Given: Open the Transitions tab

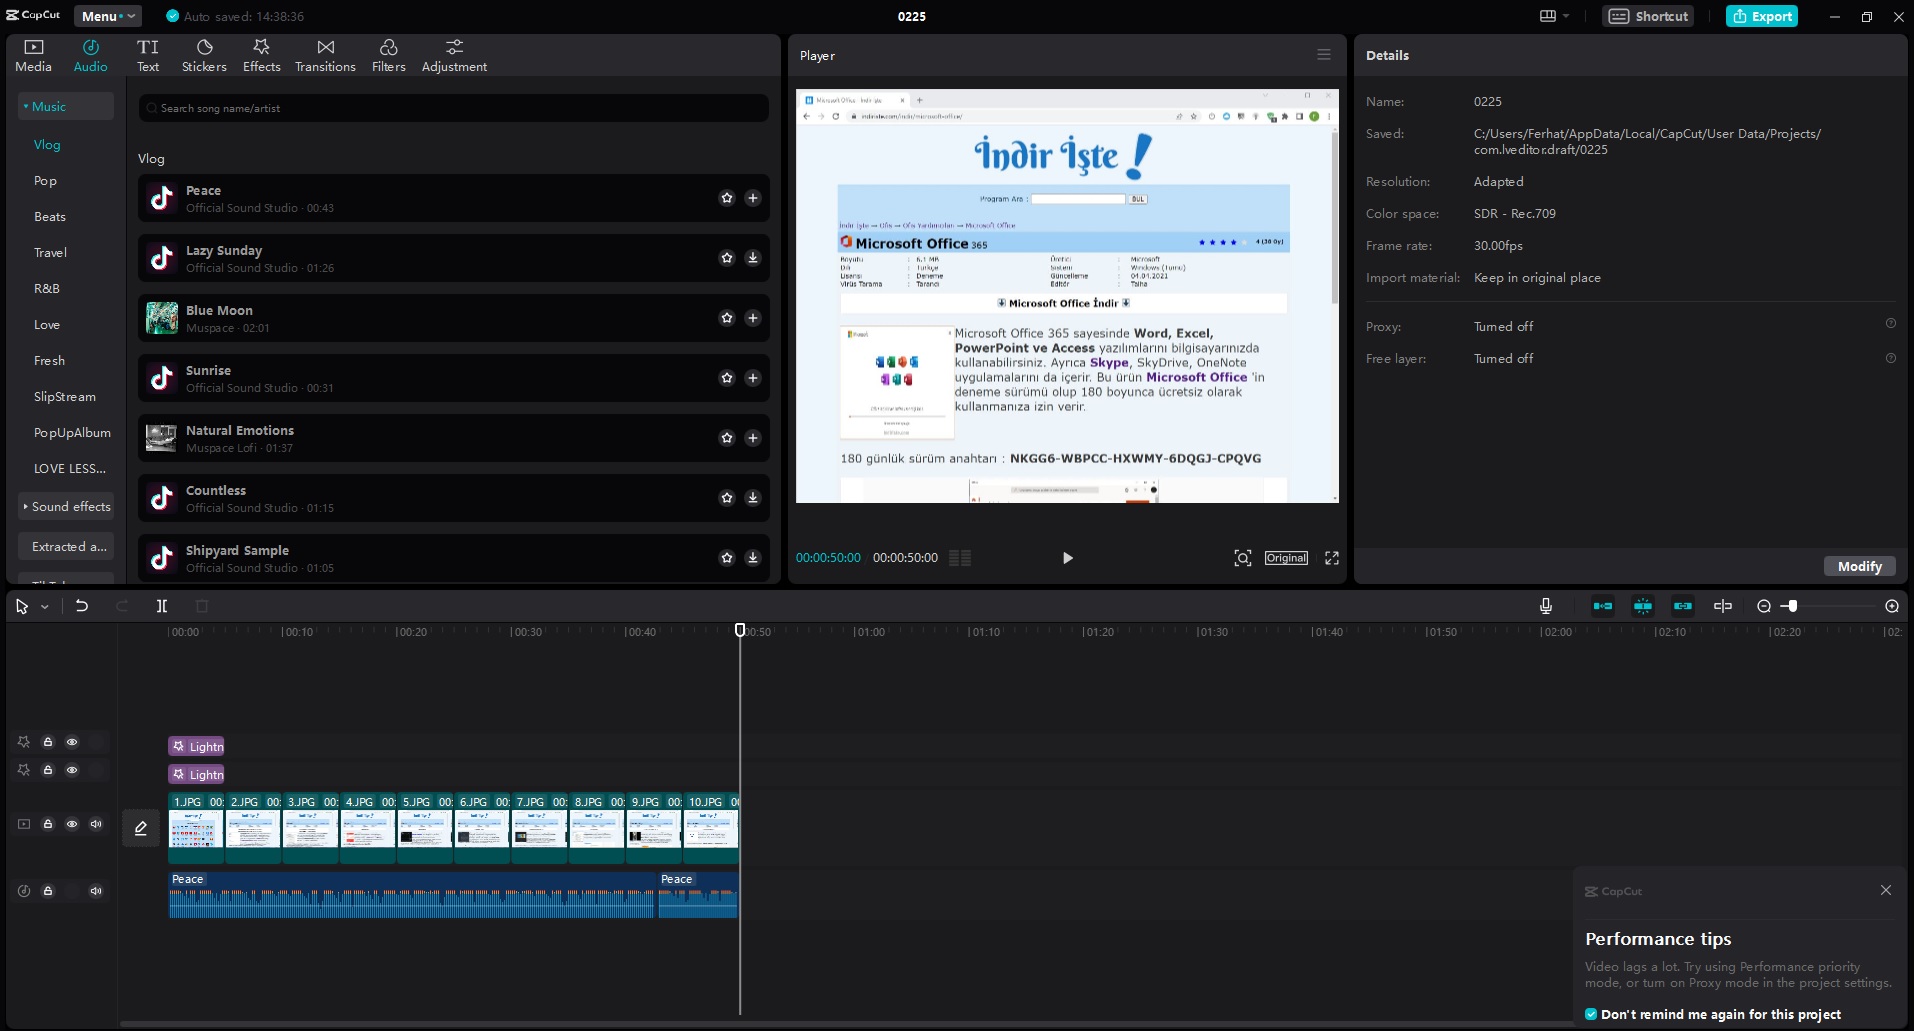Looking at the screenshot, I should tap(325, 55).
